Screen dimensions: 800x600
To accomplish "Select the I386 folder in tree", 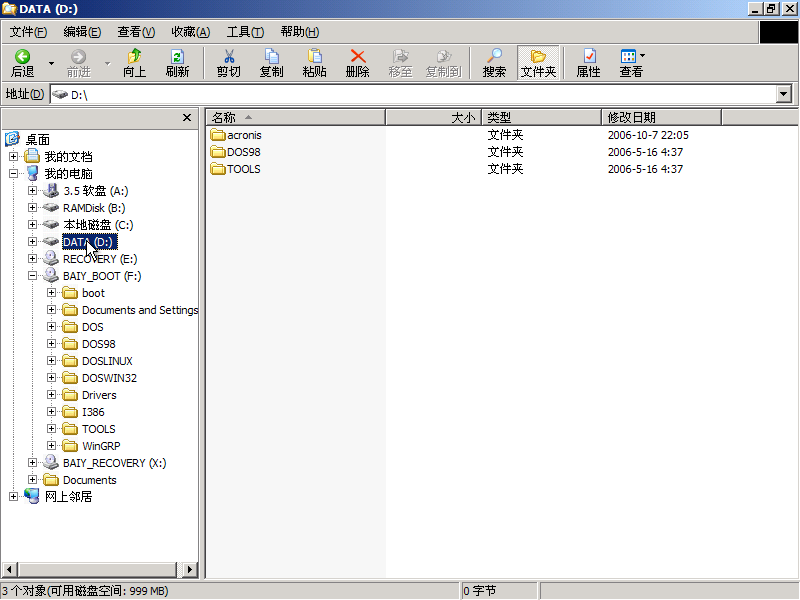I will pyautogui.click(x=93, y=412).
